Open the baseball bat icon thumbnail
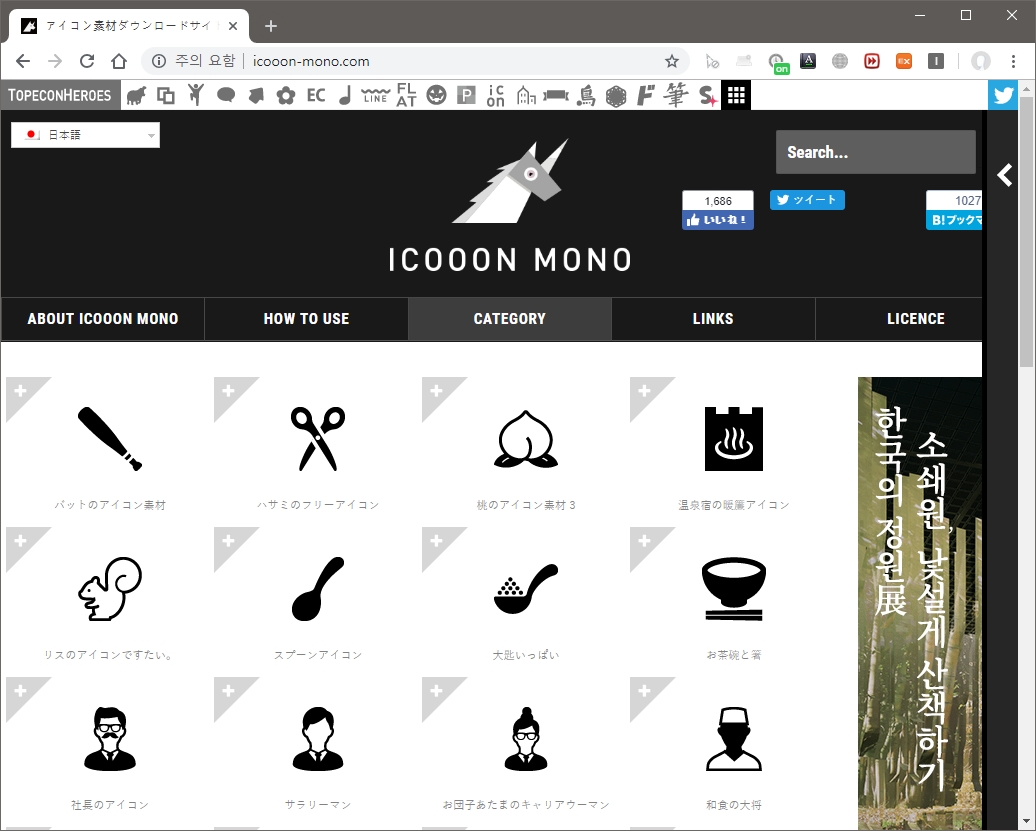Viewport: 1036px width, 831px height. point(110,439)
